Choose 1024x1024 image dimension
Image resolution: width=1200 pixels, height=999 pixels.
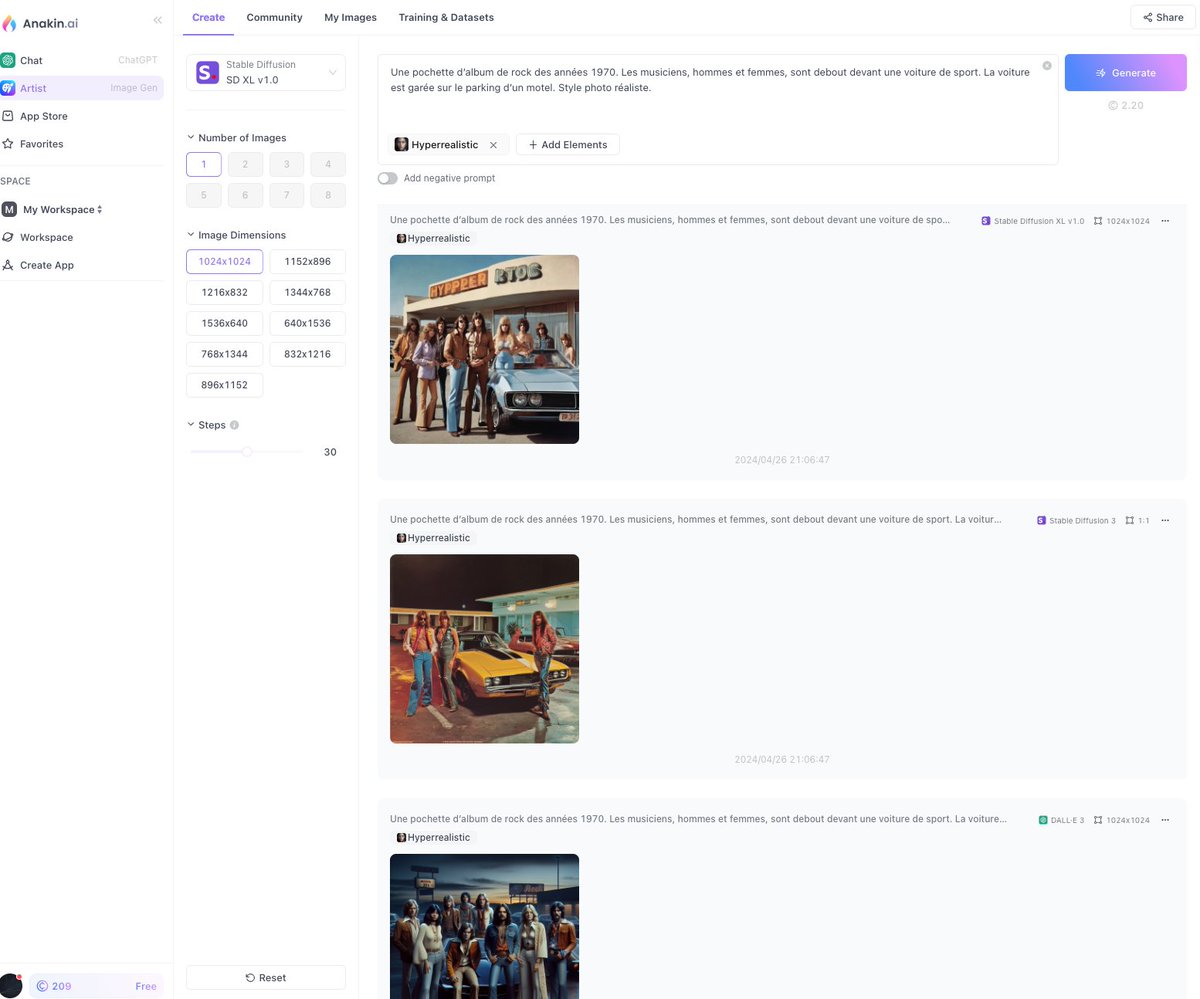(225, 262)
